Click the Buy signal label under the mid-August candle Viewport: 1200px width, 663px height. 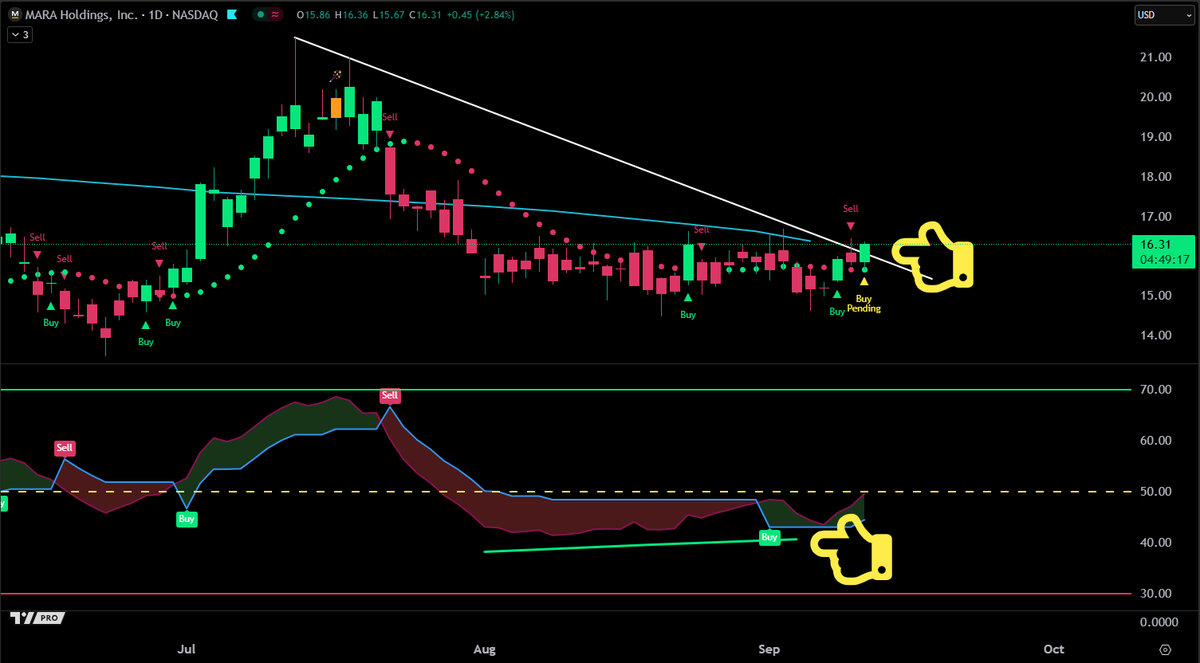pyautogui.click(x=688, y=314)
